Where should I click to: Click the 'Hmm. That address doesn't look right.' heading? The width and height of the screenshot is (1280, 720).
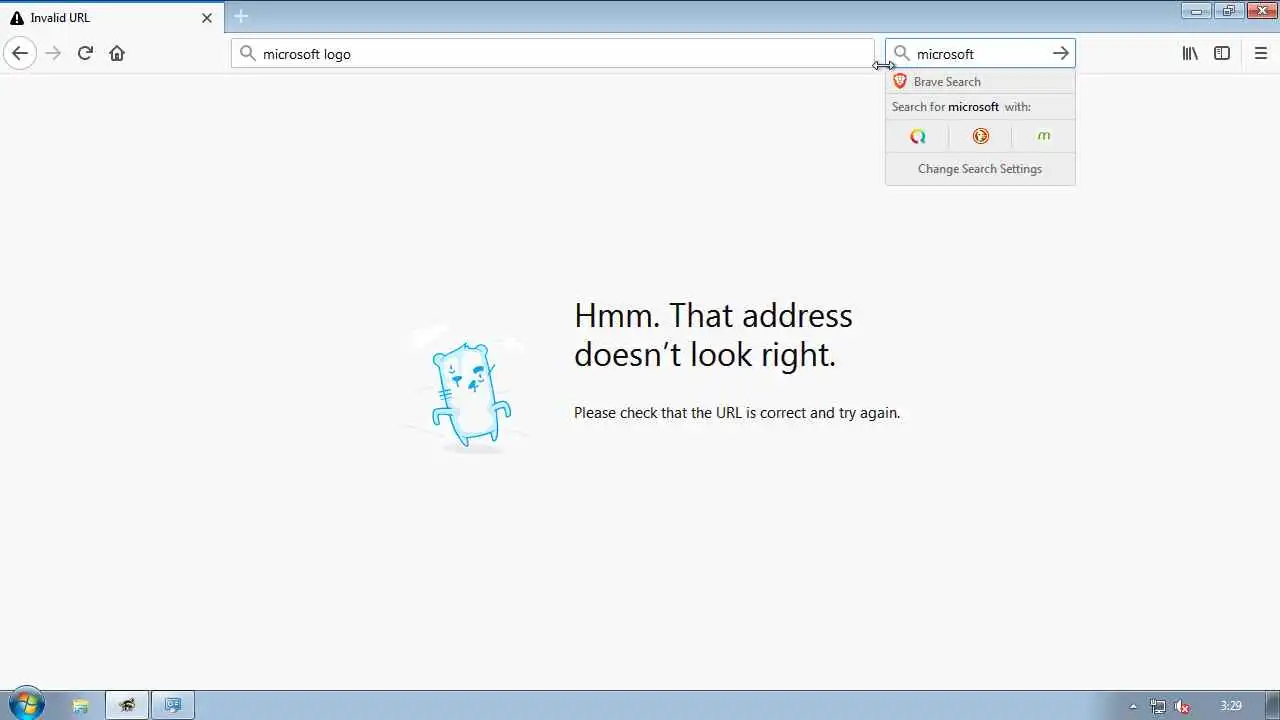[x=713, y=334]
